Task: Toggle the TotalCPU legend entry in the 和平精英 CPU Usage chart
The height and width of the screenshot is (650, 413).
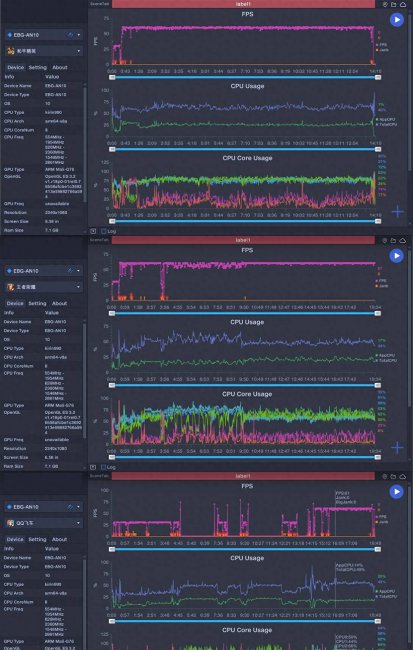Action: pos(386,124)
